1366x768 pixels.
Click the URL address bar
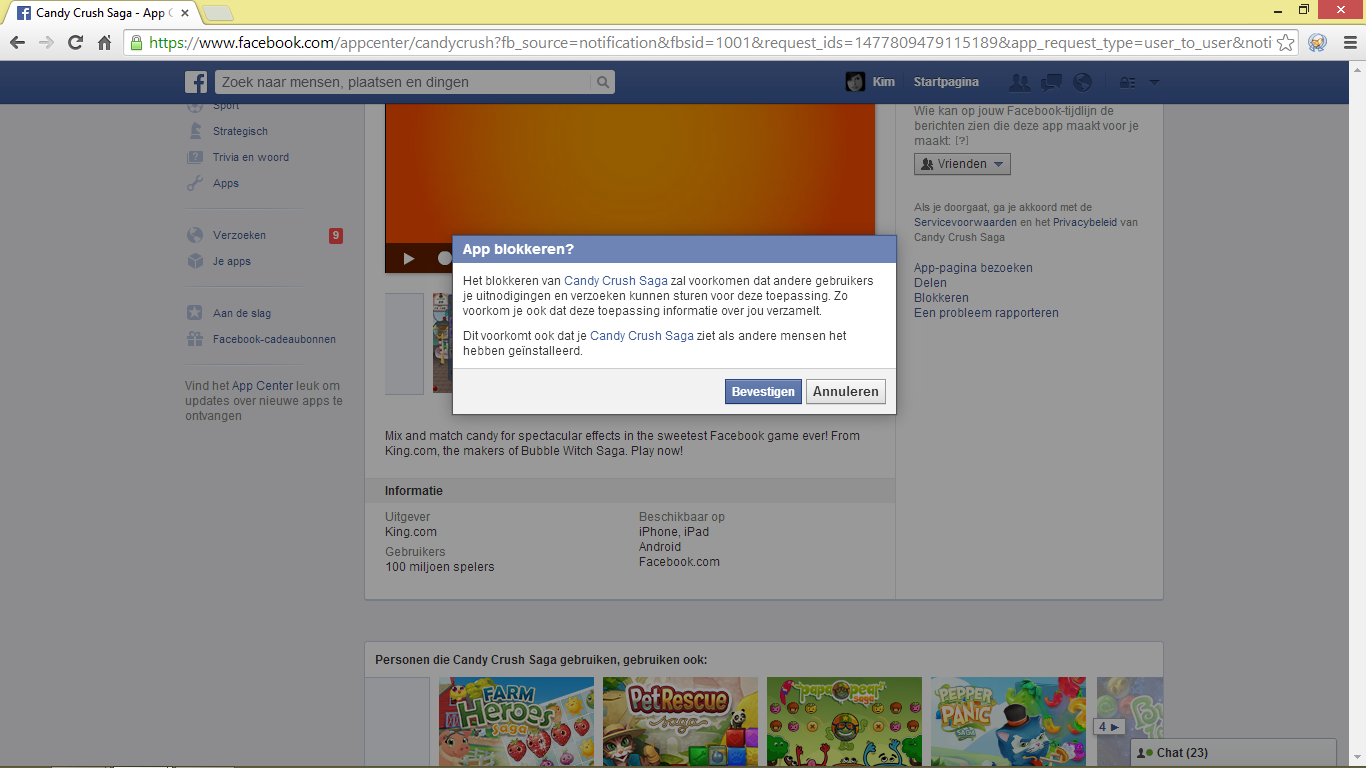point(710,43)
